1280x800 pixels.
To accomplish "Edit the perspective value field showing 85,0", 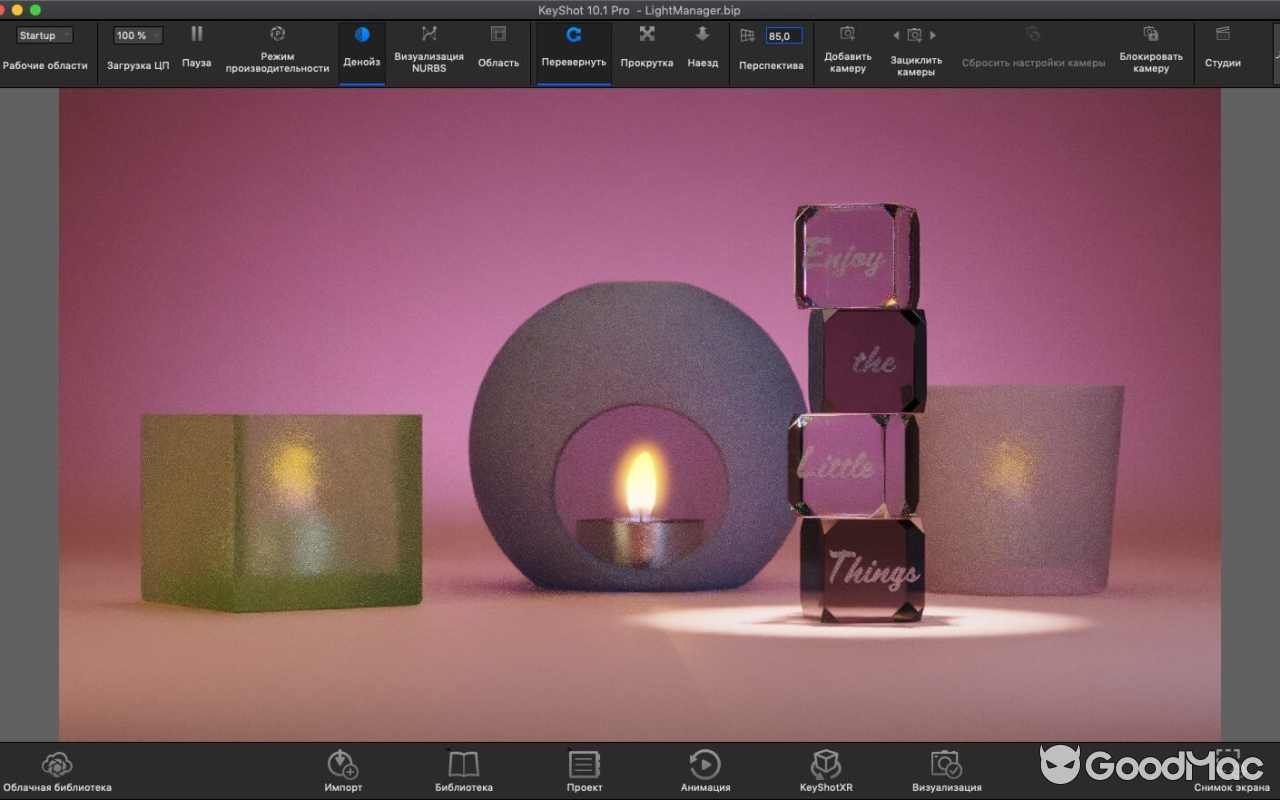I will tap(783, 34).
